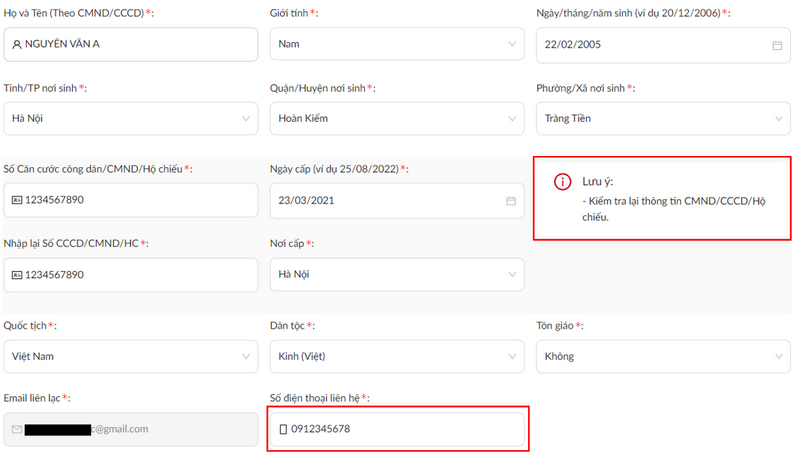Click the person icon in name field
The width and height of the screenshot is (800, 458).
(x=17, y=44)
